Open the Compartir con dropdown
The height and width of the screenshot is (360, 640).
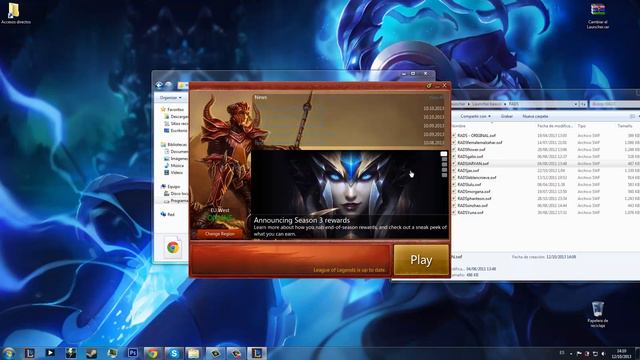475,116
